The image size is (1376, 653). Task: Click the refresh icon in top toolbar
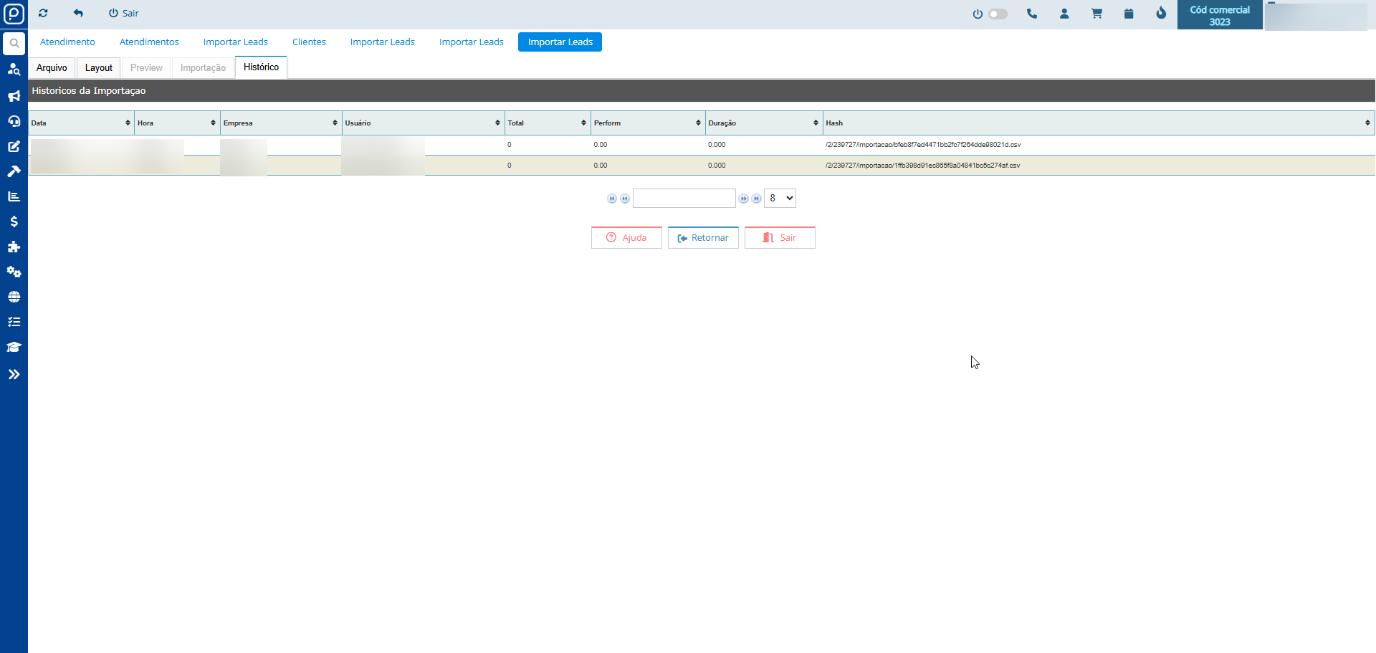(43, 13)
